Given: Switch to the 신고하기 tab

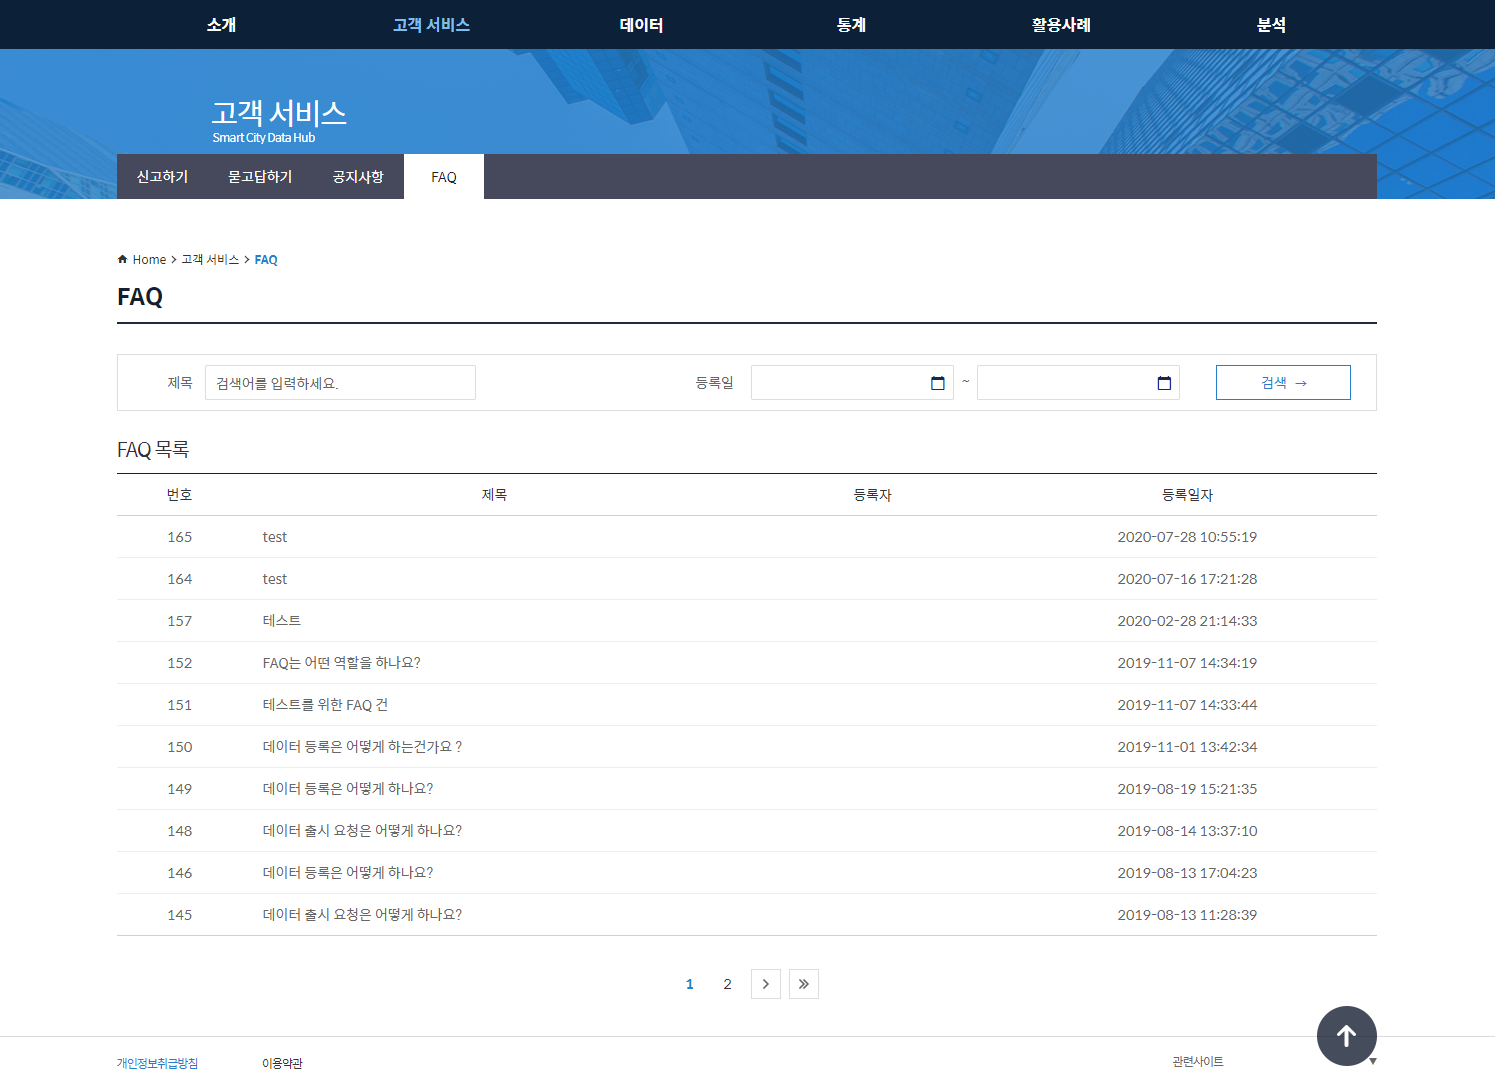Looking at the screenshot, I should pos(162,177).
